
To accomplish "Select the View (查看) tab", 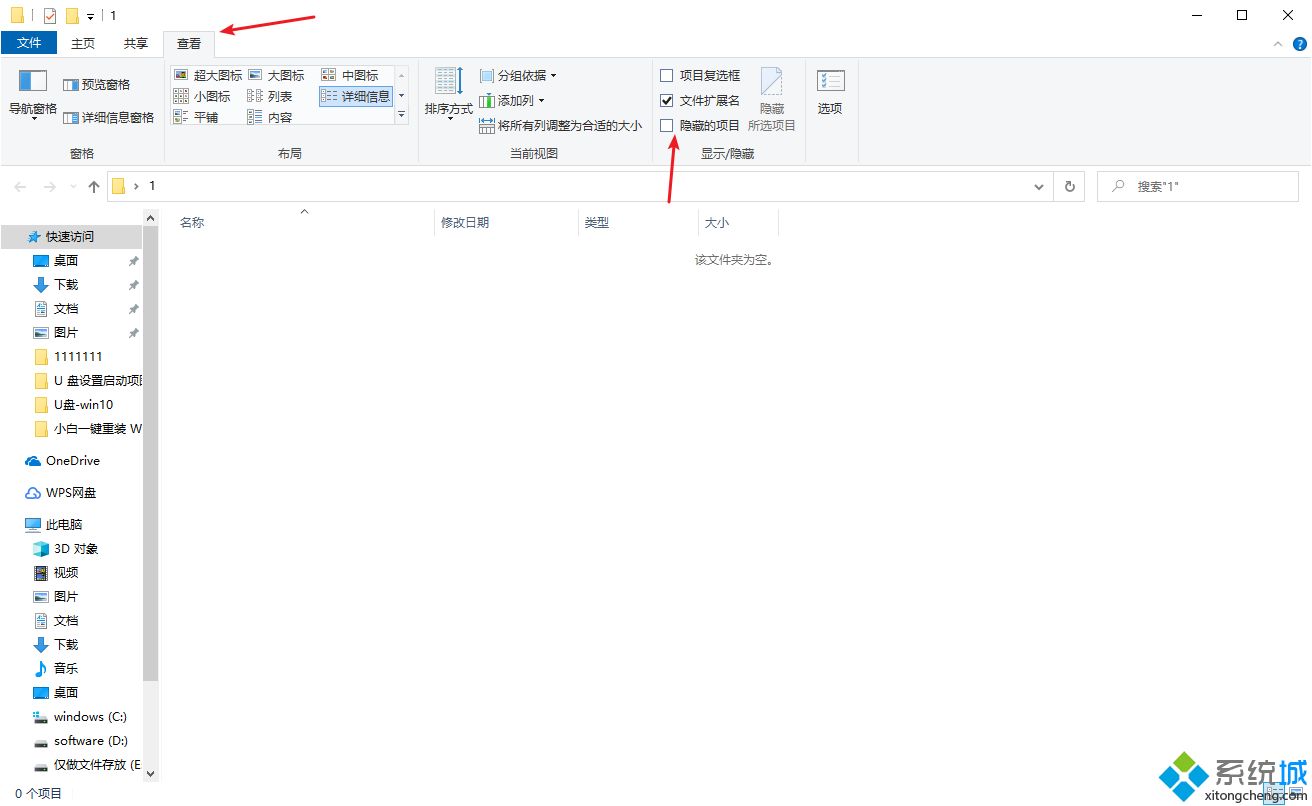I will pyautogui.click(x=189, y=43).
